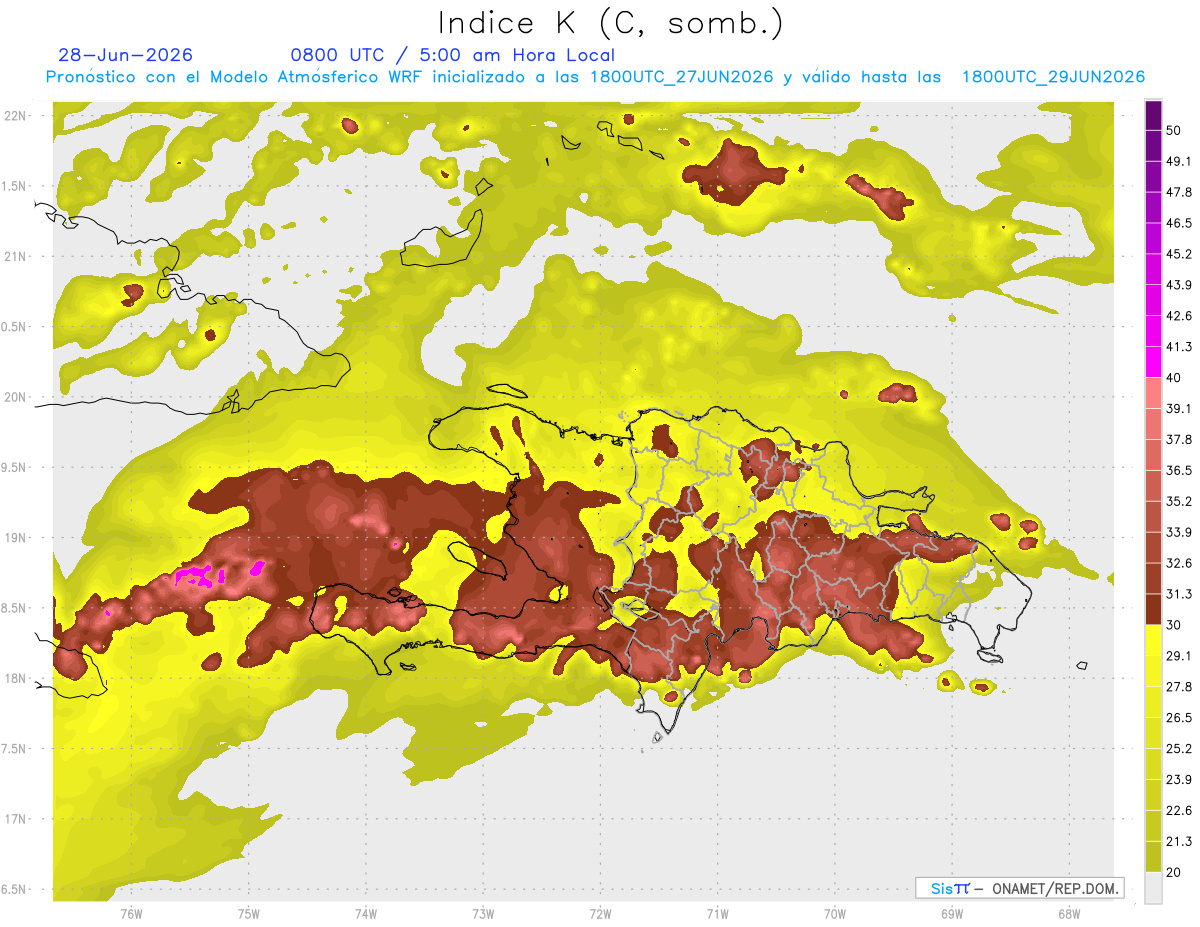Click the "73W" longitude axis label
The width and height of the screenshot is (1200, 927).
click(x=483, y=914)
